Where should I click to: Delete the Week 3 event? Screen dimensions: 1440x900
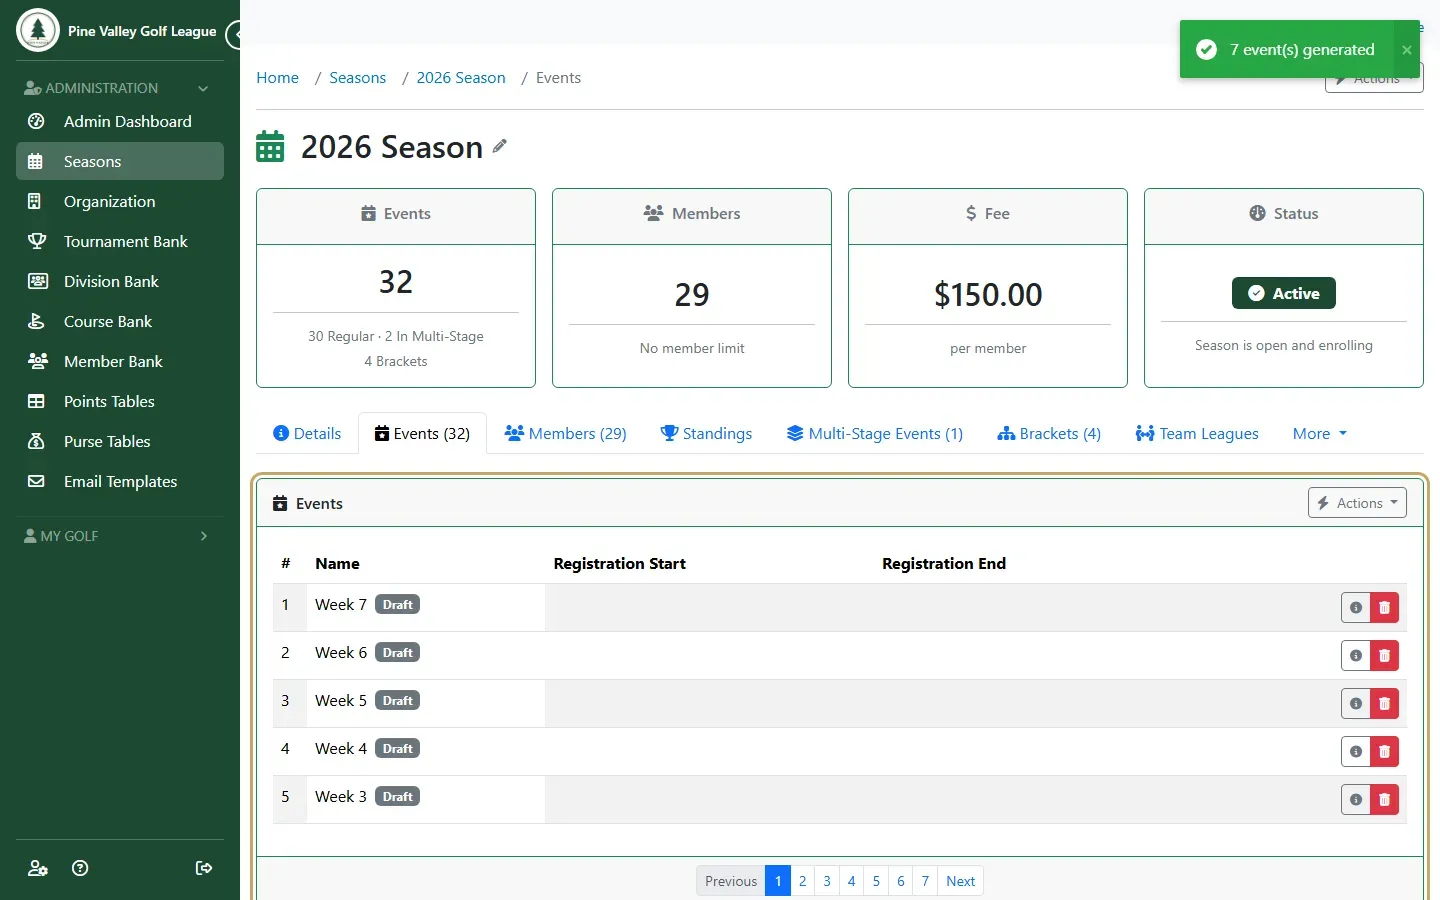point(1385,800)
